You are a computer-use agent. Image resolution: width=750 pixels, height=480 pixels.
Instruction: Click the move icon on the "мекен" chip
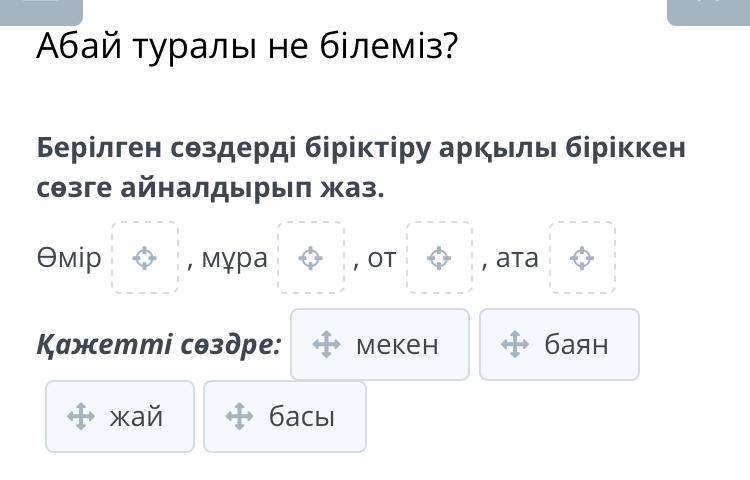327,345
